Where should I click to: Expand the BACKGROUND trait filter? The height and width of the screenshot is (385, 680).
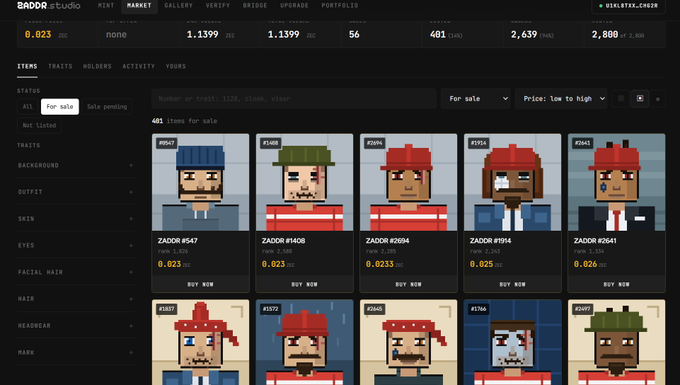75,165
